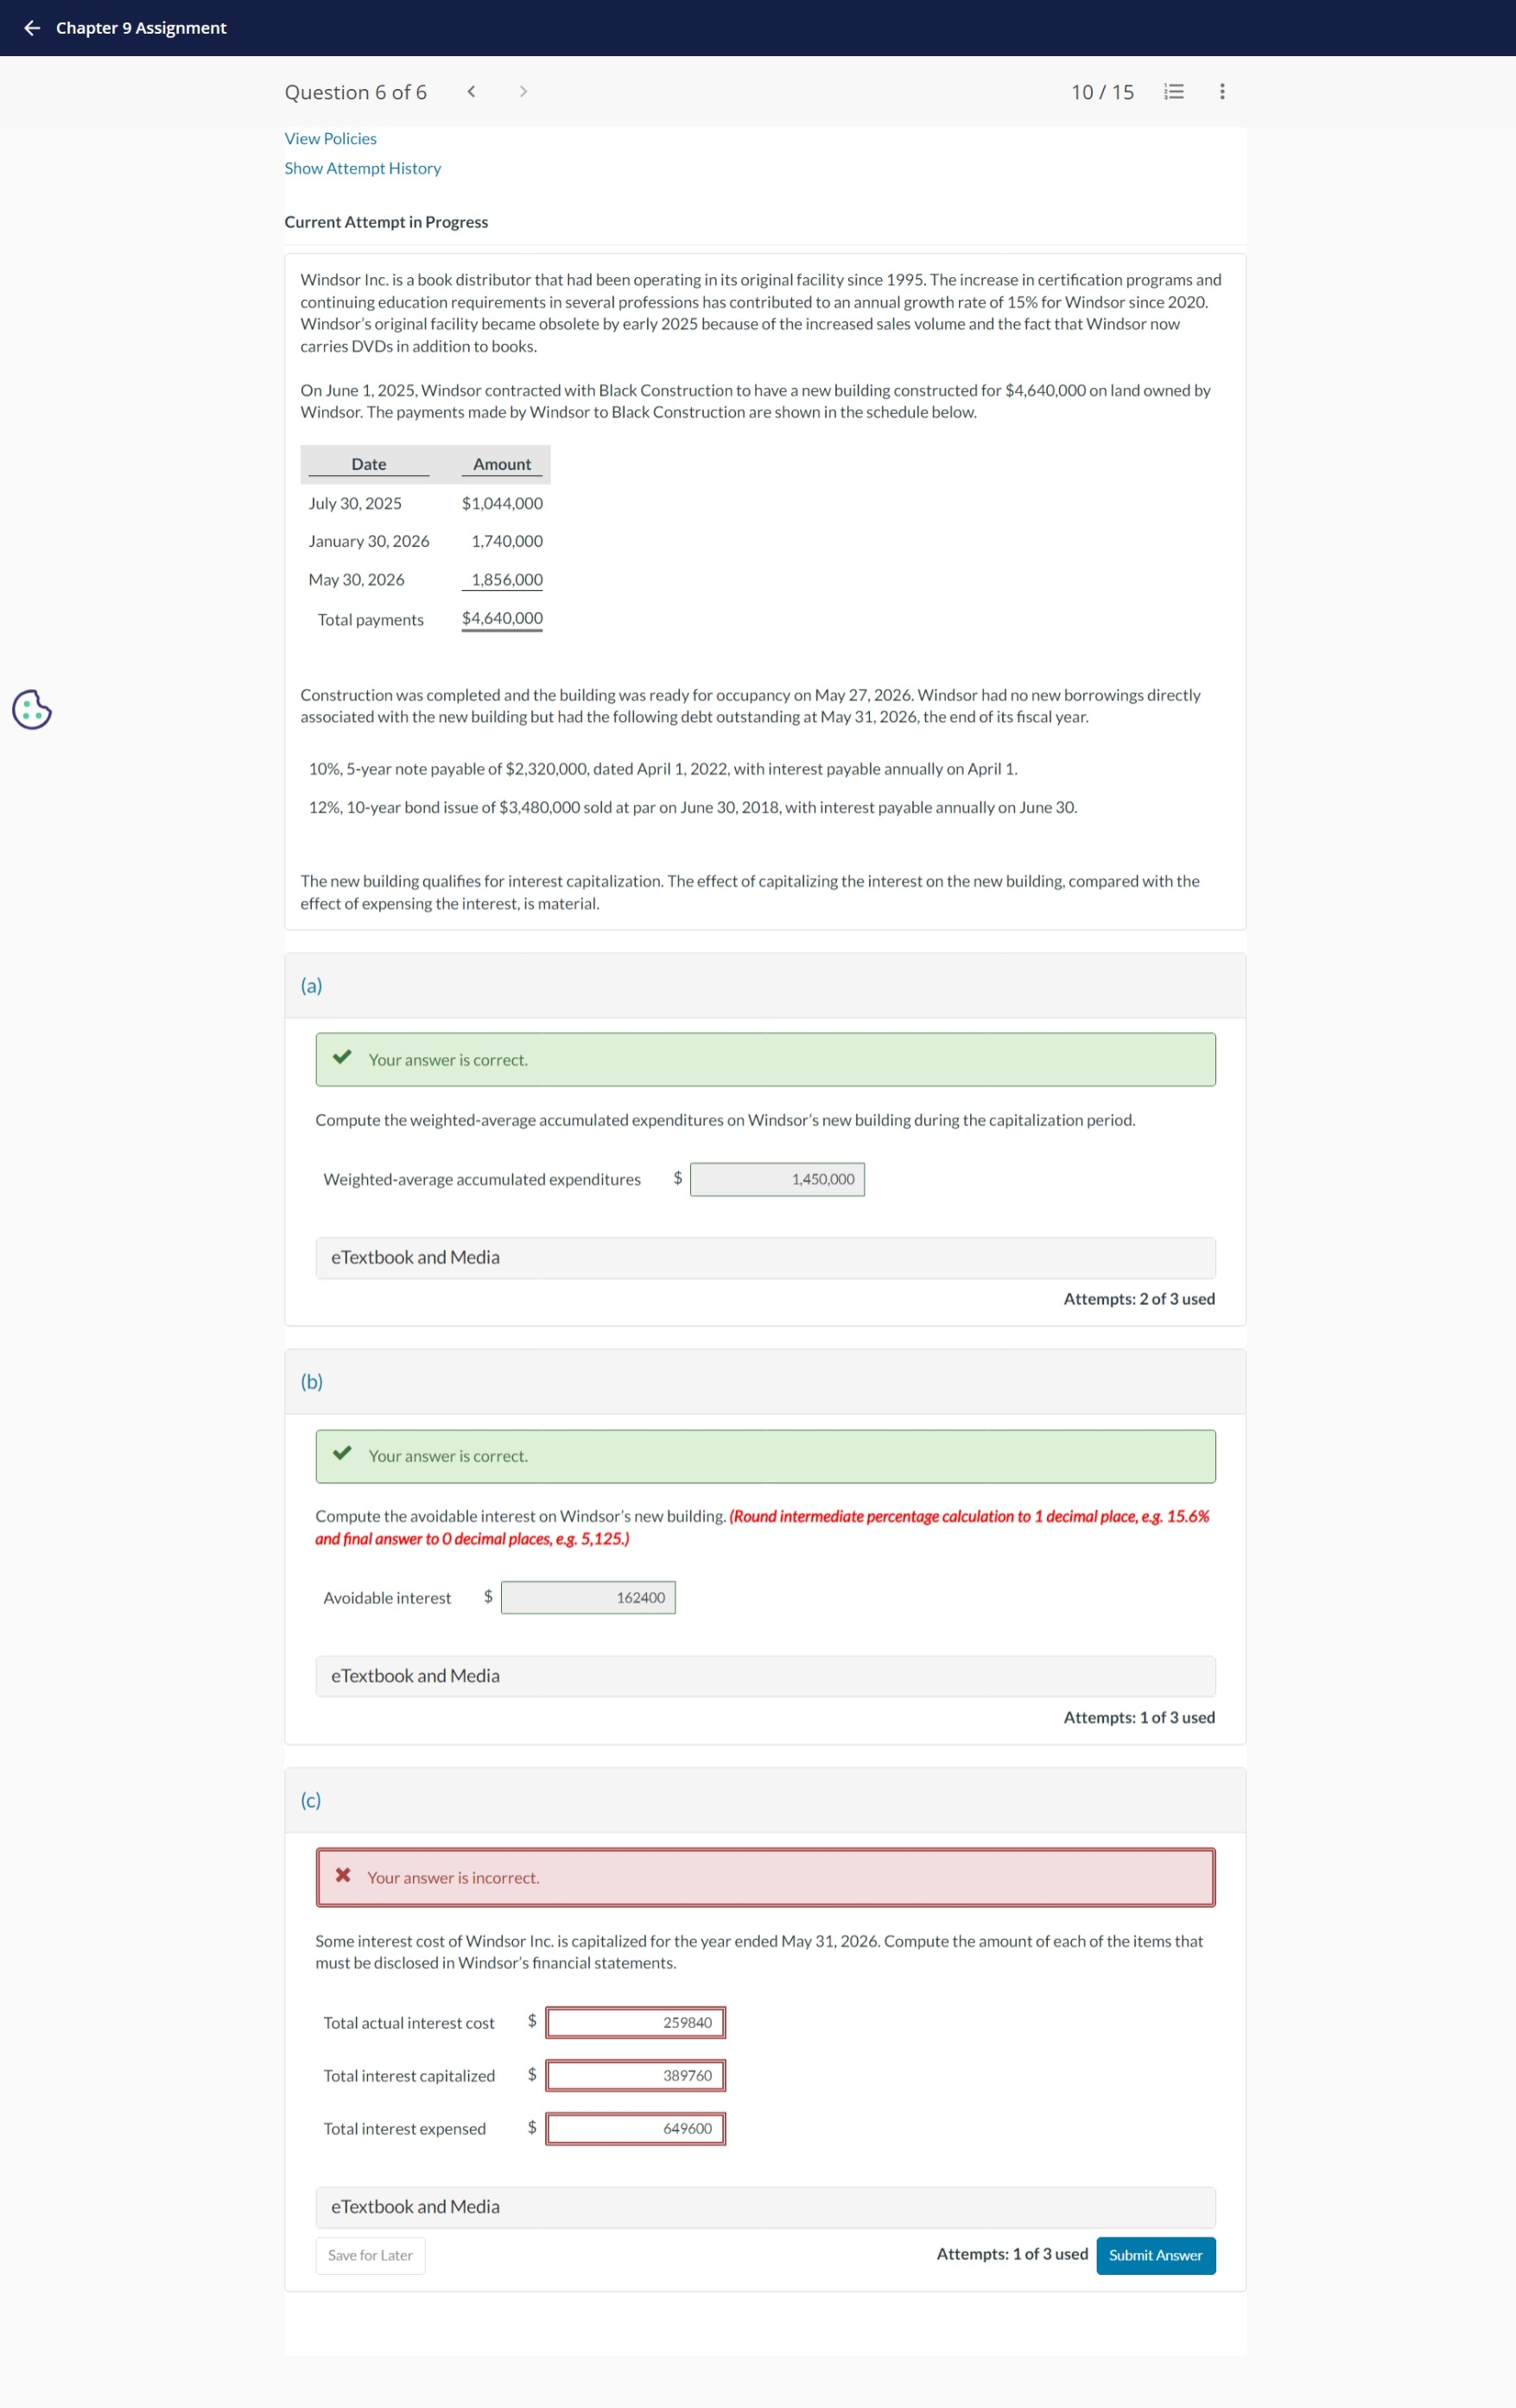Open View Policies link
This screenshot has height=2408, width=1516.
click(330, 139)
